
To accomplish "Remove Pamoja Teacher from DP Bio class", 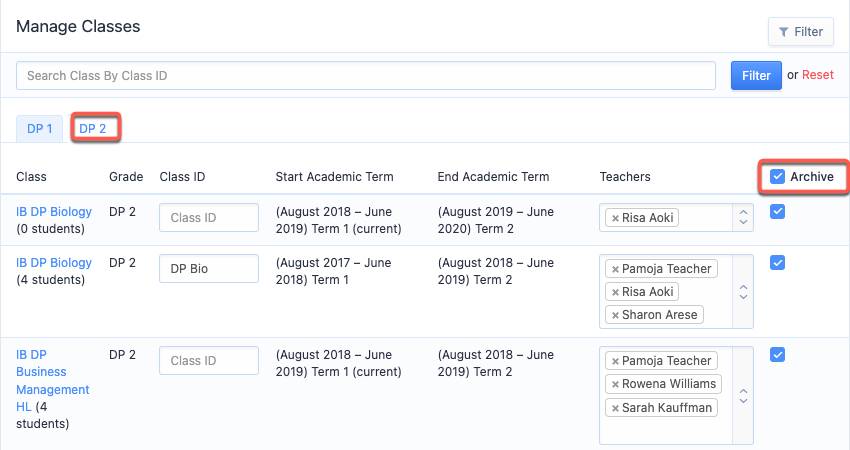I will (x=615, y=269).
